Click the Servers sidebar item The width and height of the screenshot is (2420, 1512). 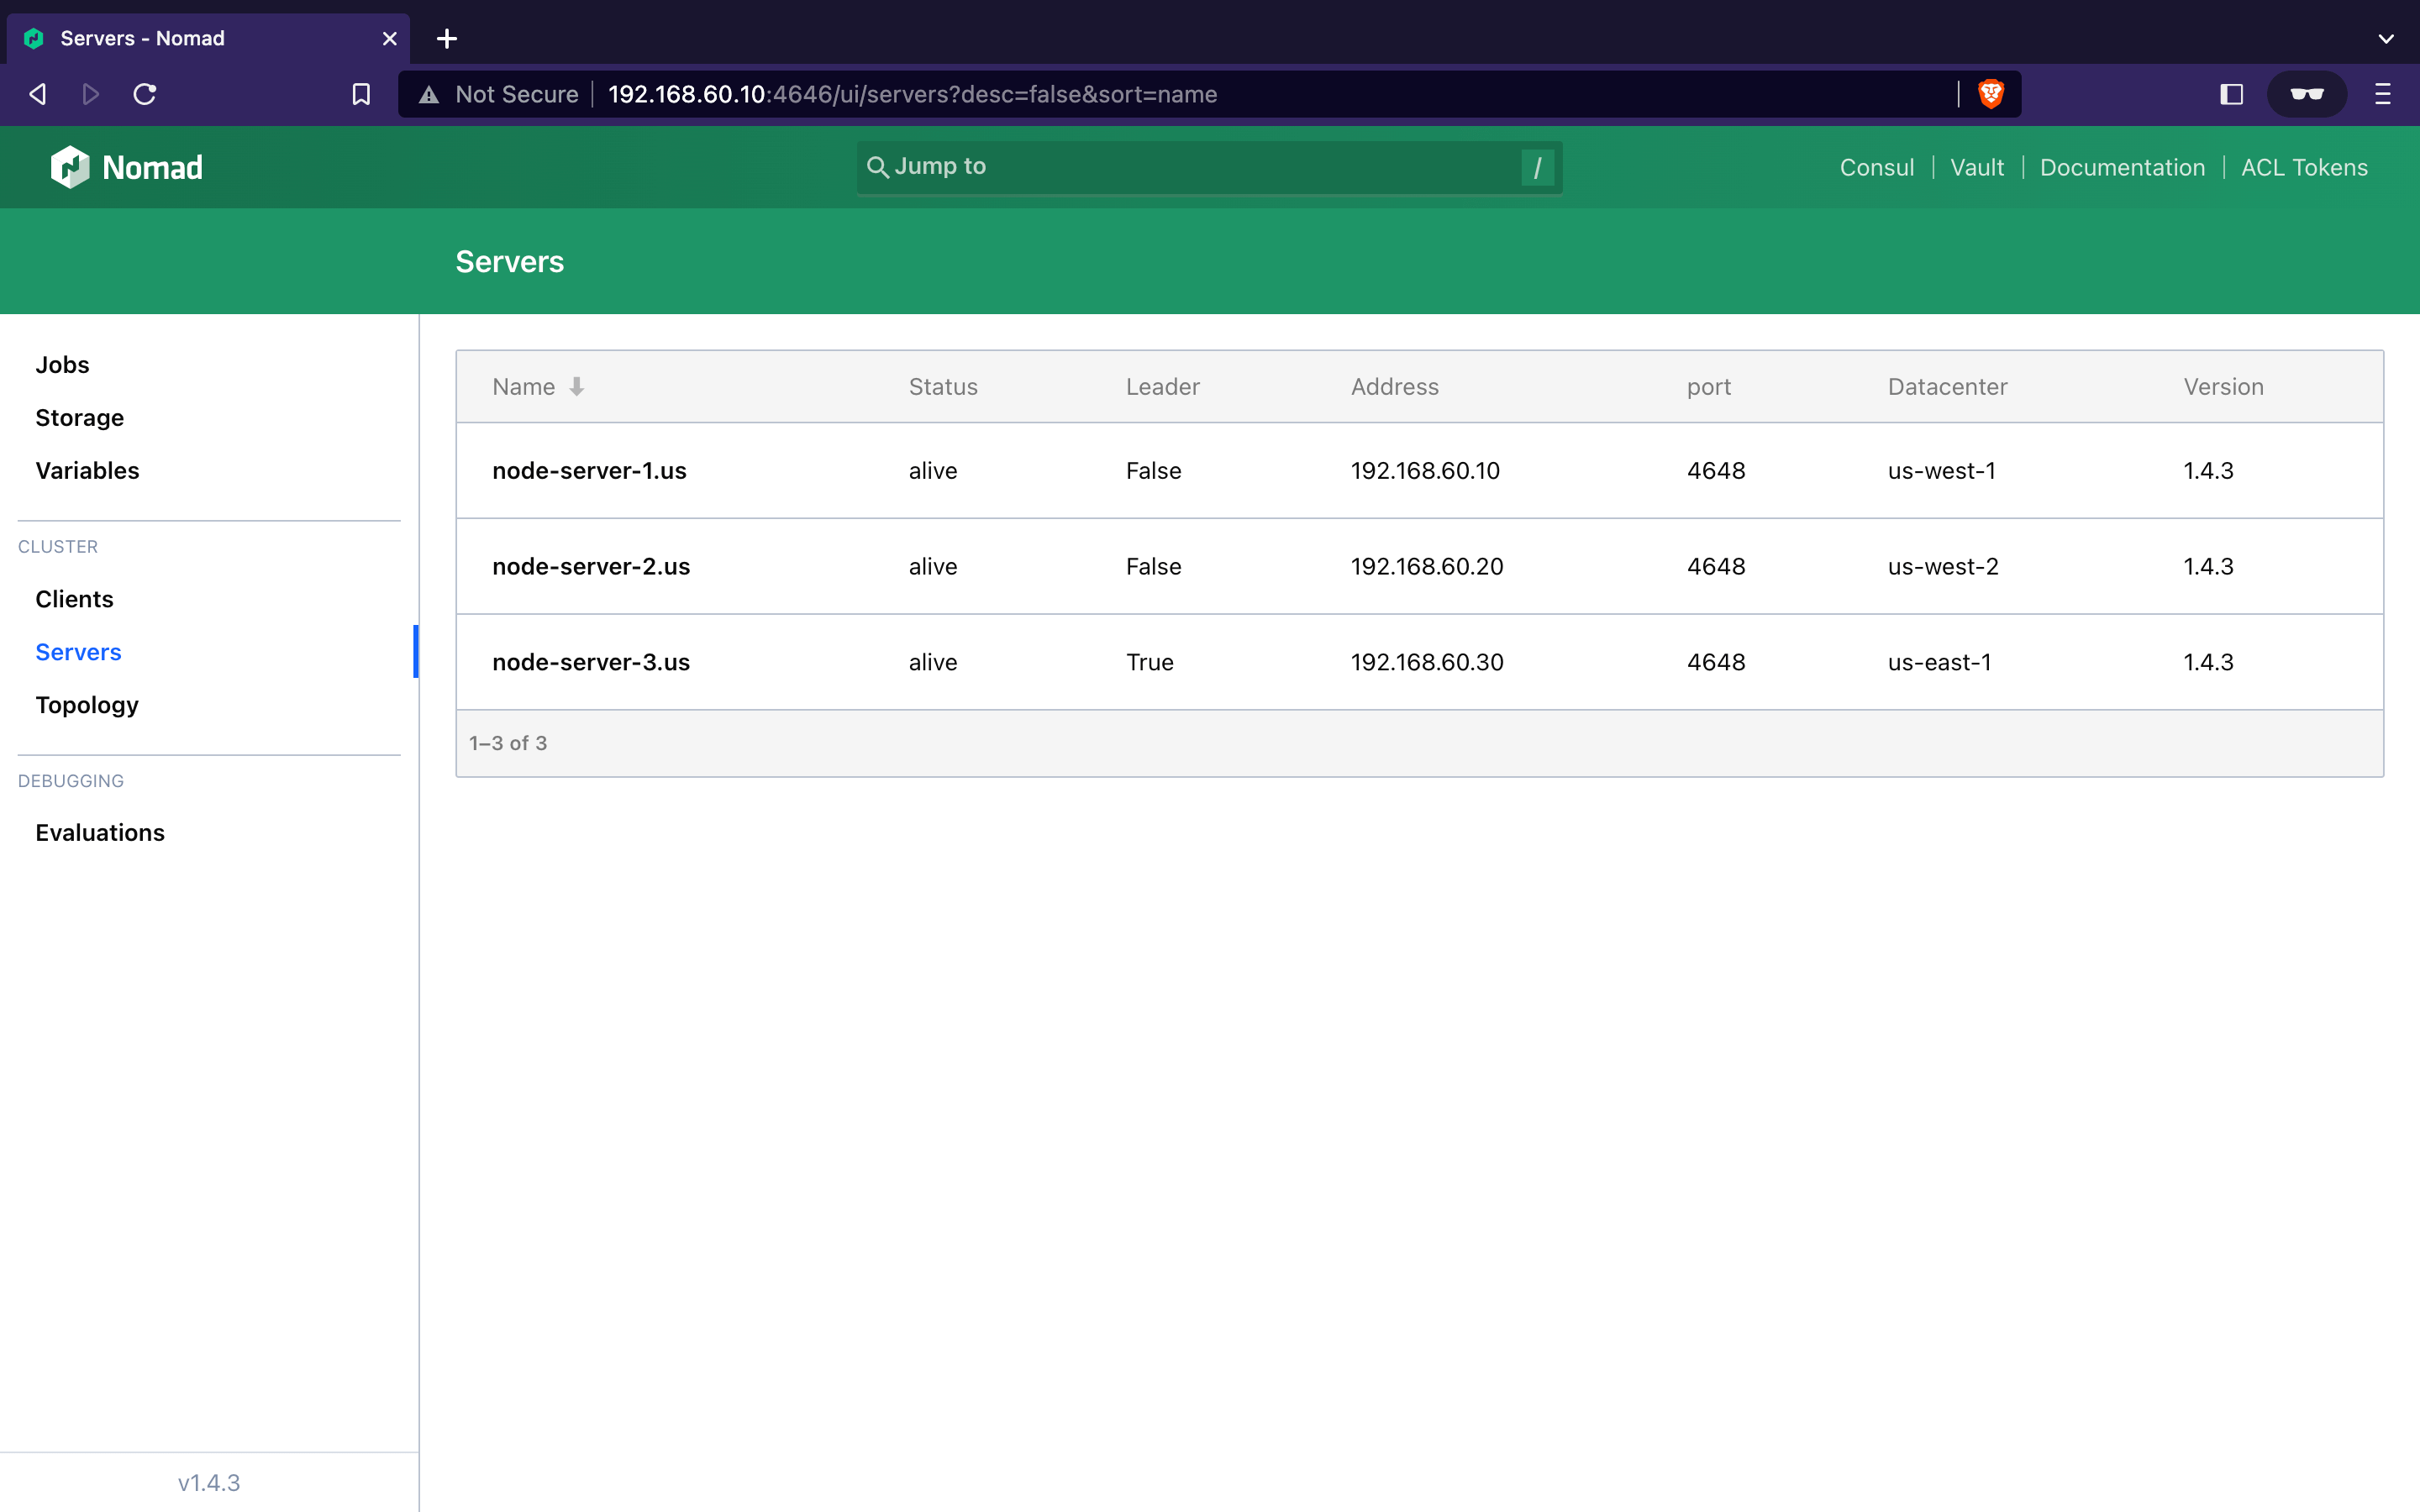pyautogui.click(x=76, y=650)
